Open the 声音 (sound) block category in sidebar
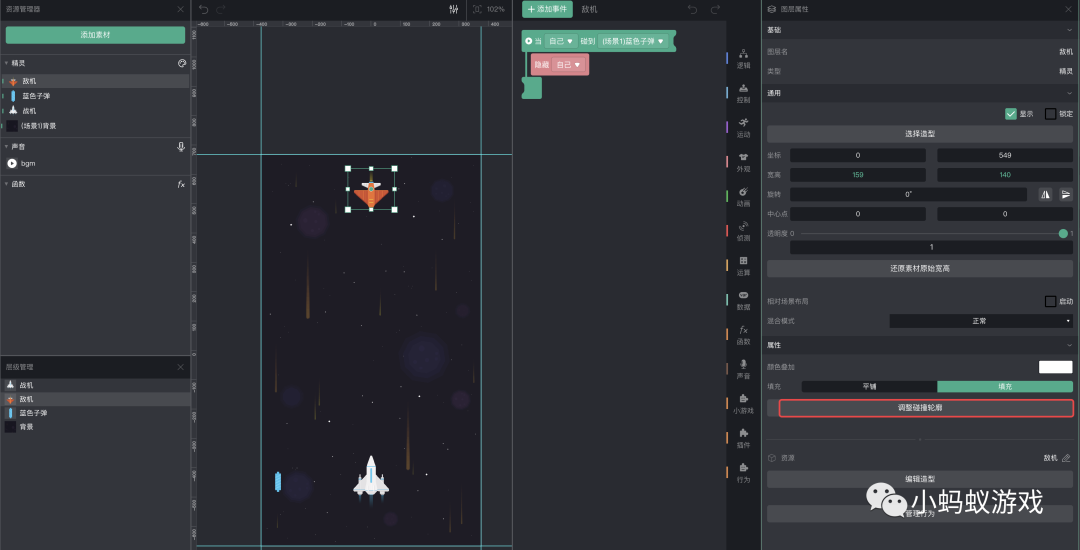This screenshot has width=1080, height=550. point(743,369)
